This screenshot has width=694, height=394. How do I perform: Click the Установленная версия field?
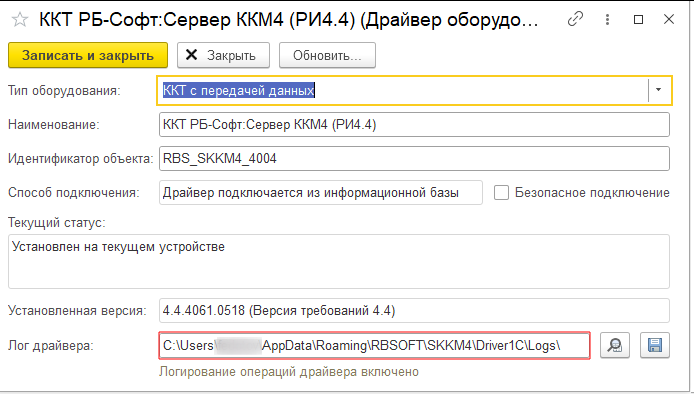point(414,311)
